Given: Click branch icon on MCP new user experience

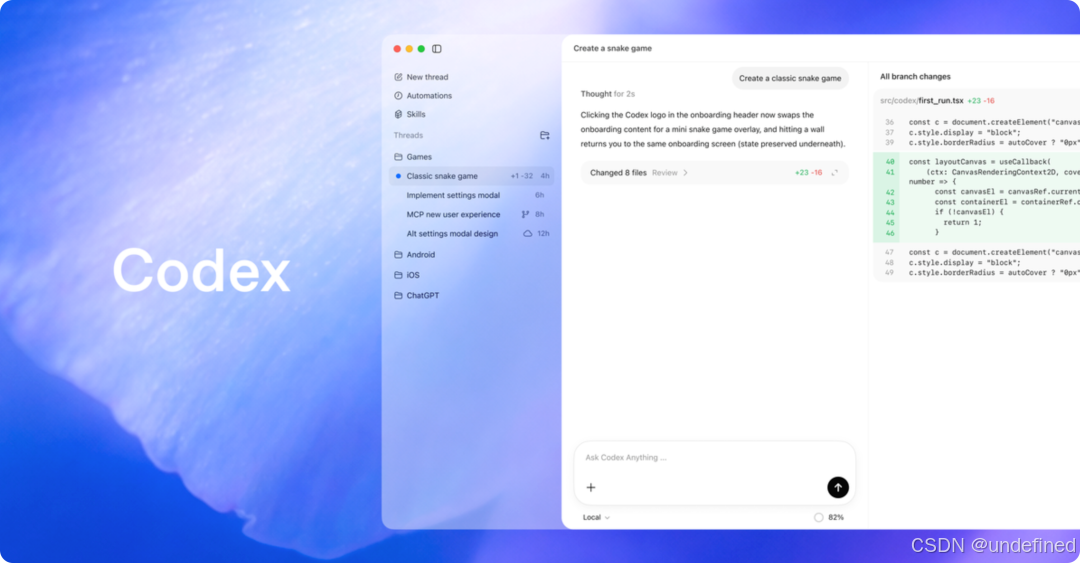Looking at the screenshot, I should 526,214.
